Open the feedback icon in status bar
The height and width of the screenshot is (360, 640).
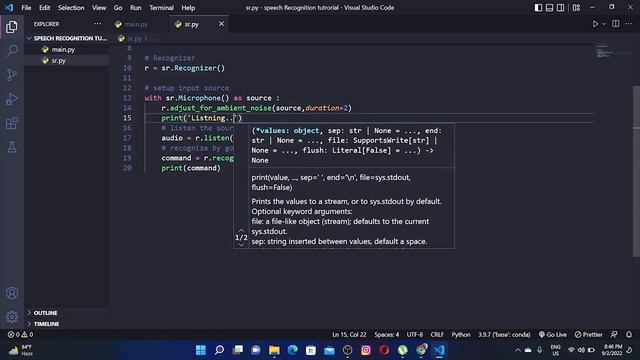pos(614,335)
